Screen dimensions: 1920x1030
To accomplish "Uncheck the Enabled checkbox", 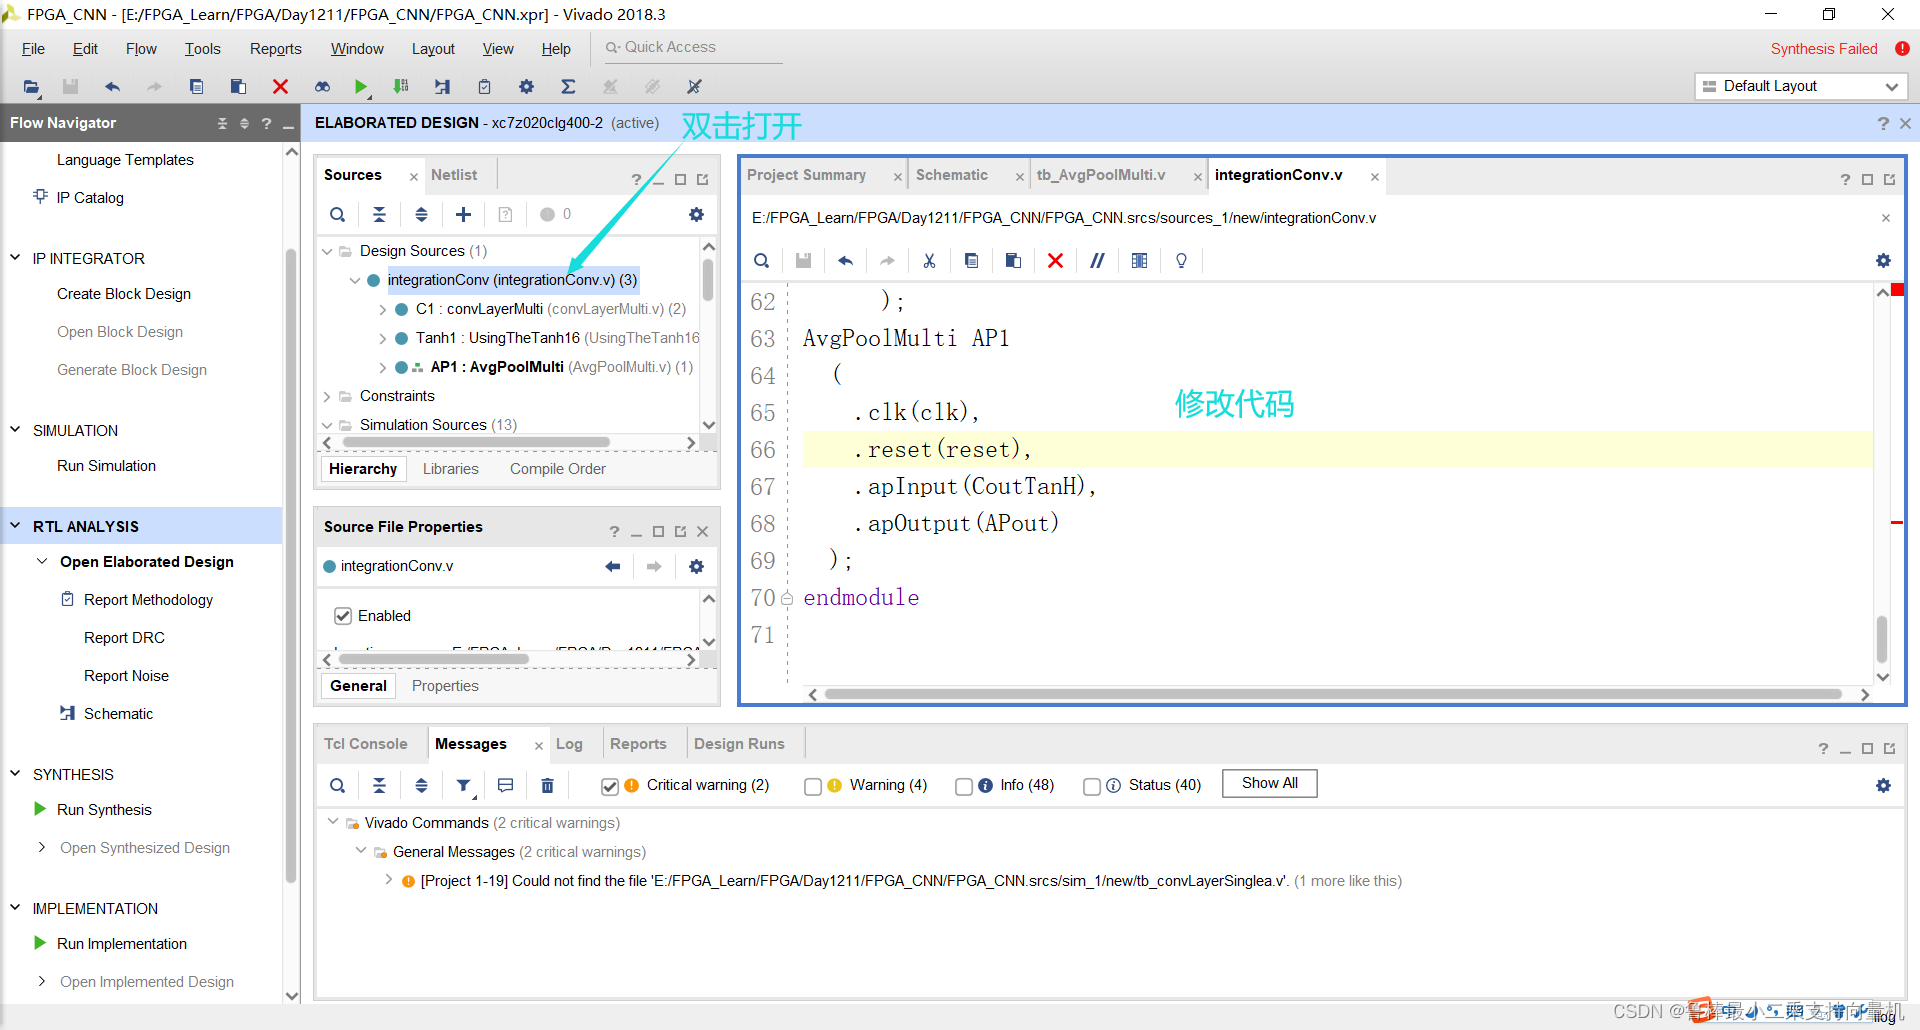I will pyautogui.click(x=343, y=616).
